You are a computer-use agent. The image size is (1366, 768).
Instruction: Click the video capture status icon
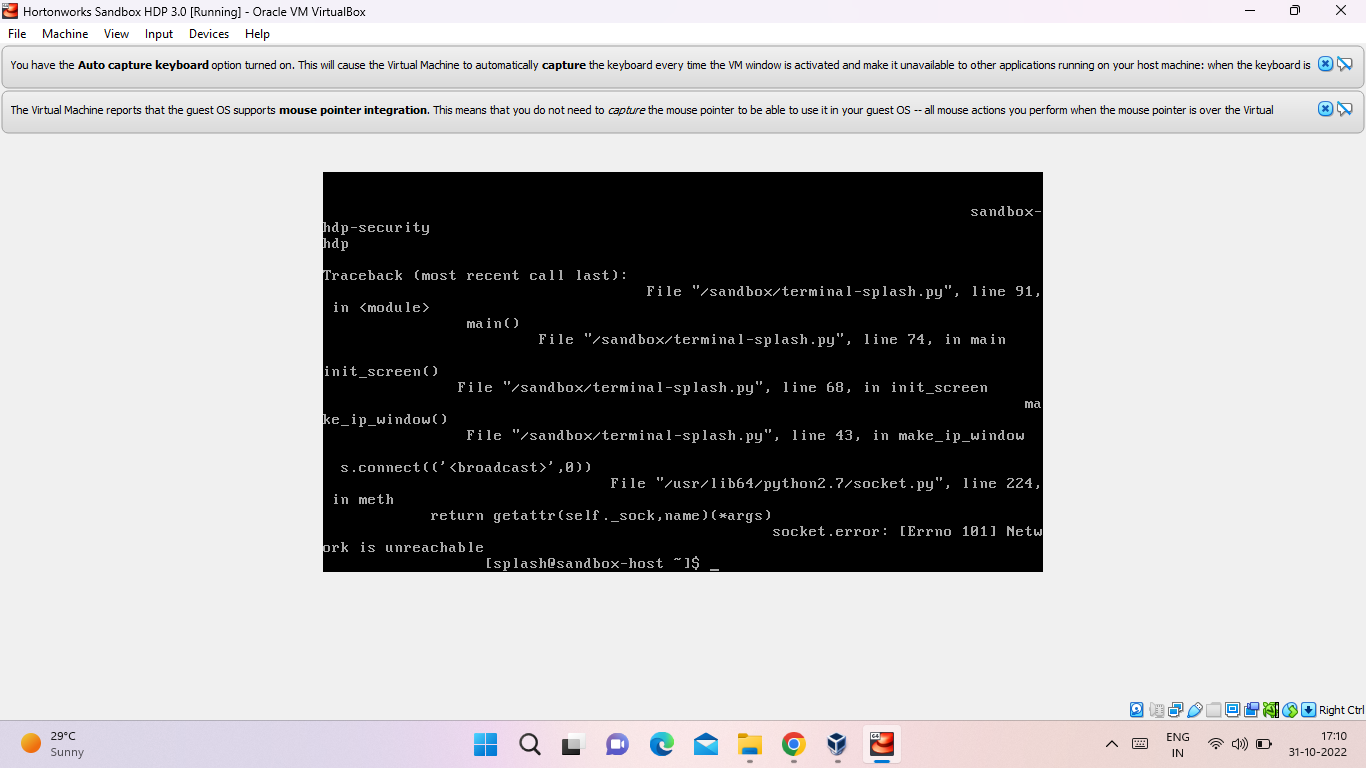click(x=1250, y=709)
